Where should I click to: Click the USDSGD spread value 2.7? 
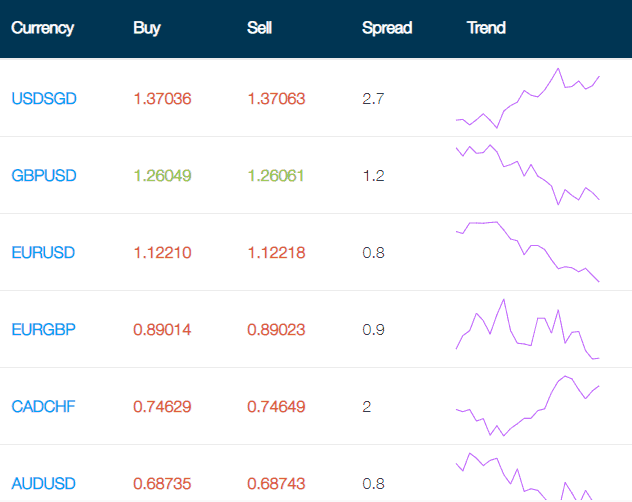click(x=373, y=99)
